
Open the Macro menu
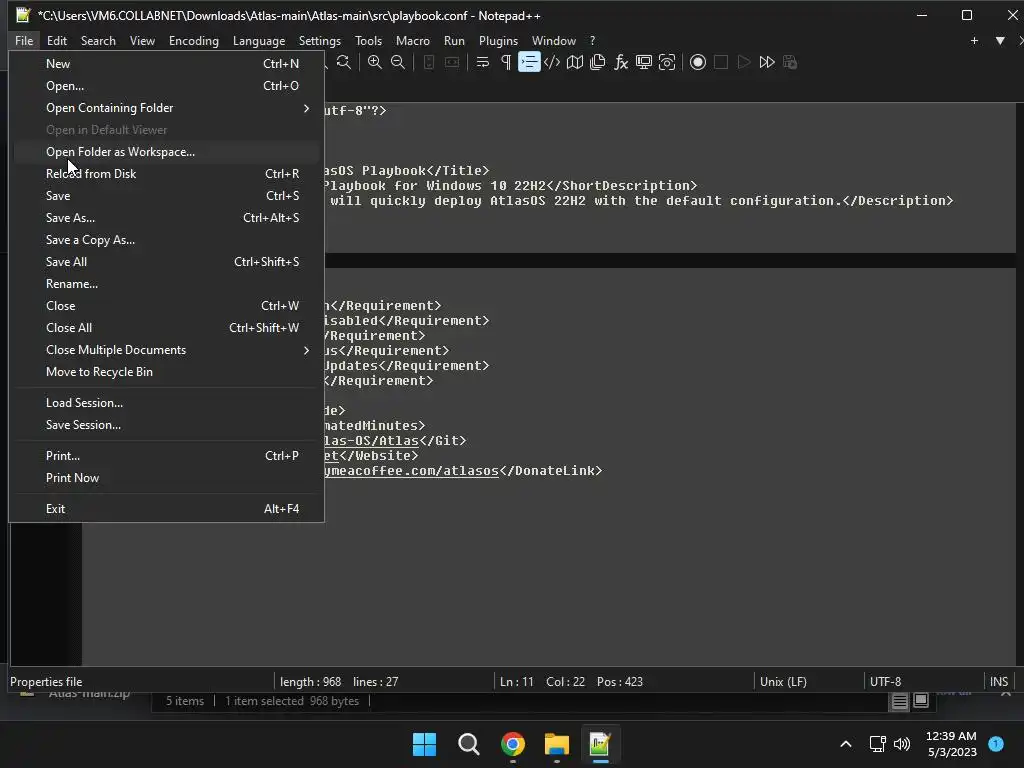[x=413, y=40]
